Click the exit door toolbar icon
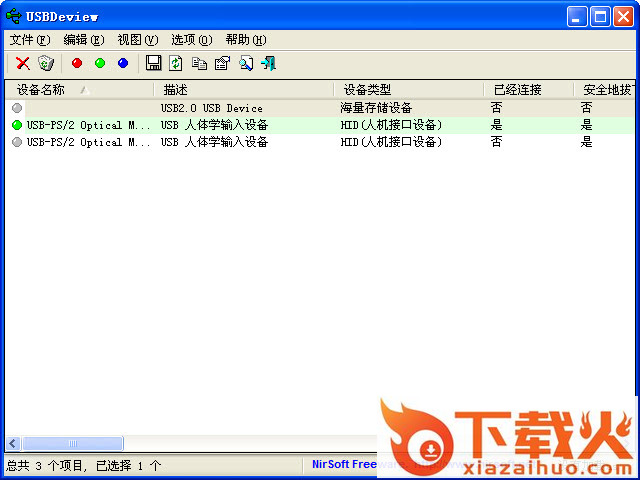 coord(269,63)
